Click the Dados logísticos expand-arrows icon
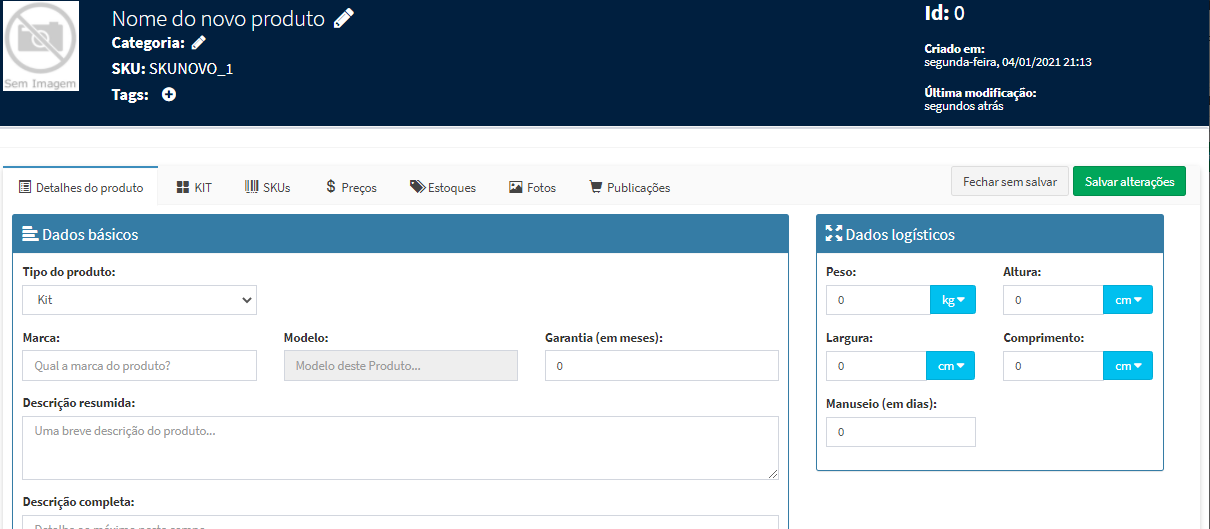Viewport: 1210px width, 529px height. tap(833, 234)
